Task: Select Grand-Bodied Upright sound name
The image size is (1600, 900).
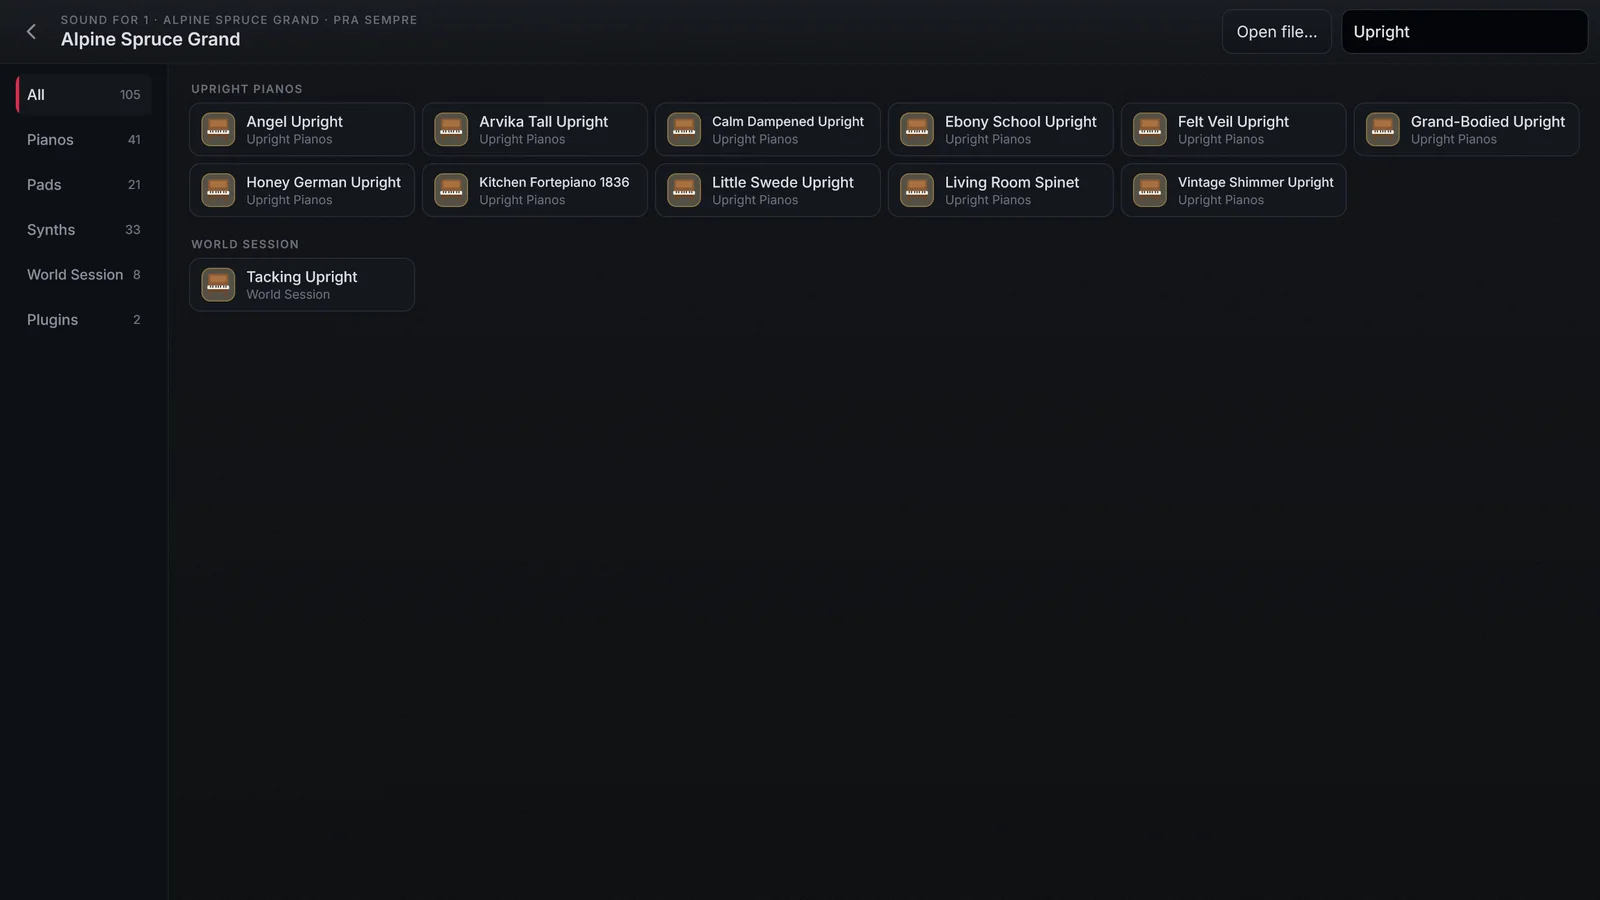Action: coord(1488,121)
